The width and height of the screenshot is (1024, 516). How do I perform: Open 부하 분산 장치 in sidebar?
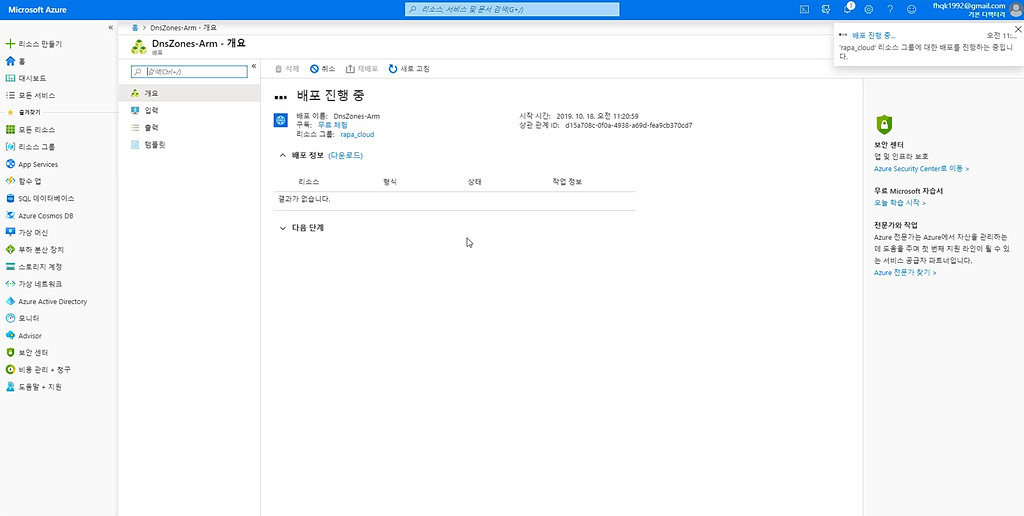point(34,250)
